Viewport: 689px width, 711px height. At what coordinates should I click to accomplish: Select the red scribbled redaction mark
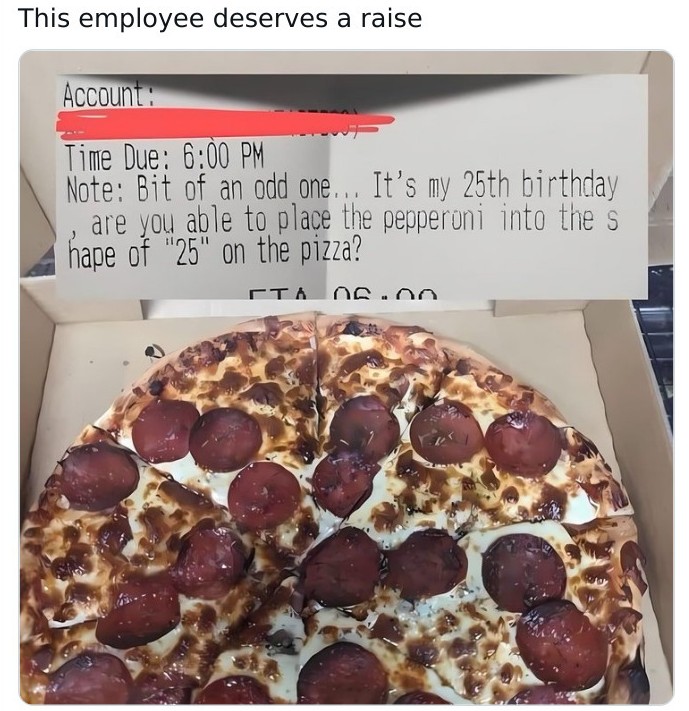tap(225, 123)
